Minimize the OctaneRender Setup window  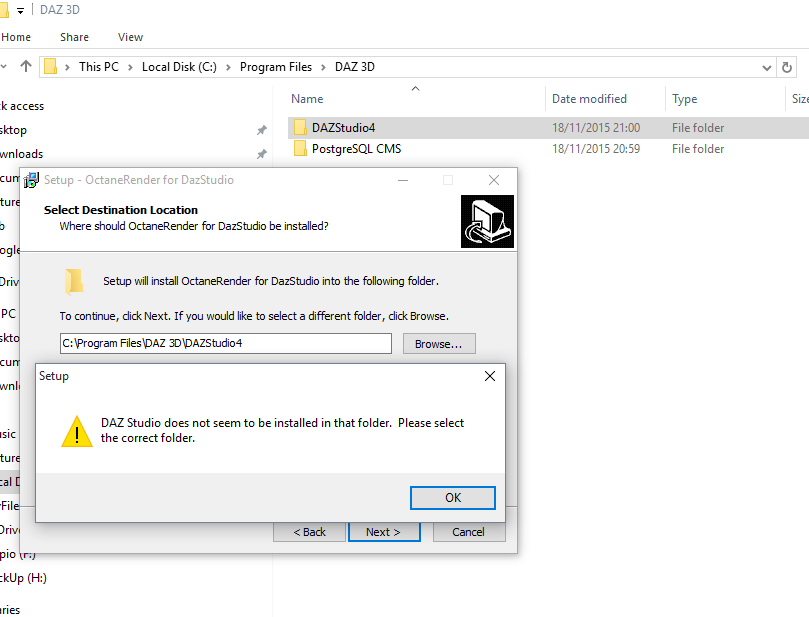(403, 180)
